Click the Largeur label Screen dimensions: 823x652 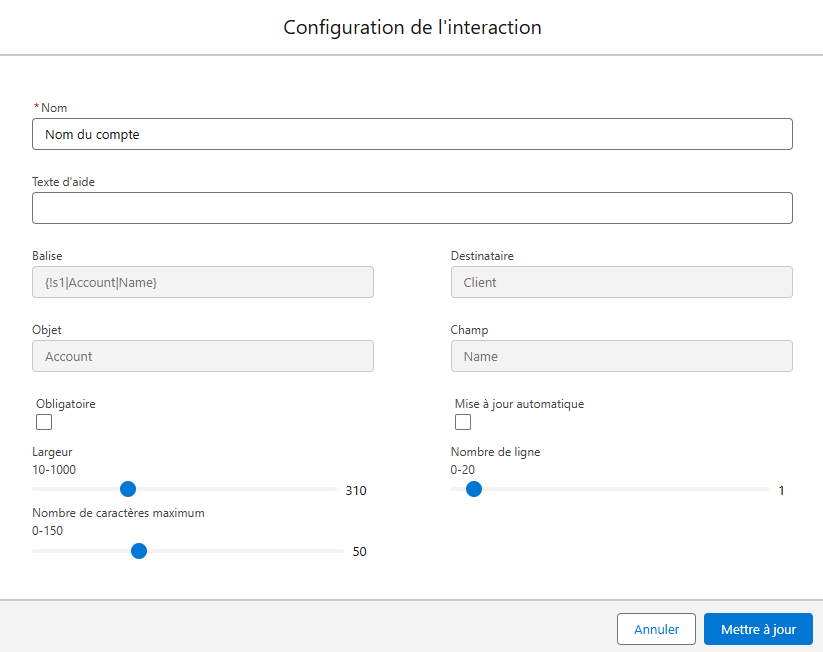tap(52, 451)
